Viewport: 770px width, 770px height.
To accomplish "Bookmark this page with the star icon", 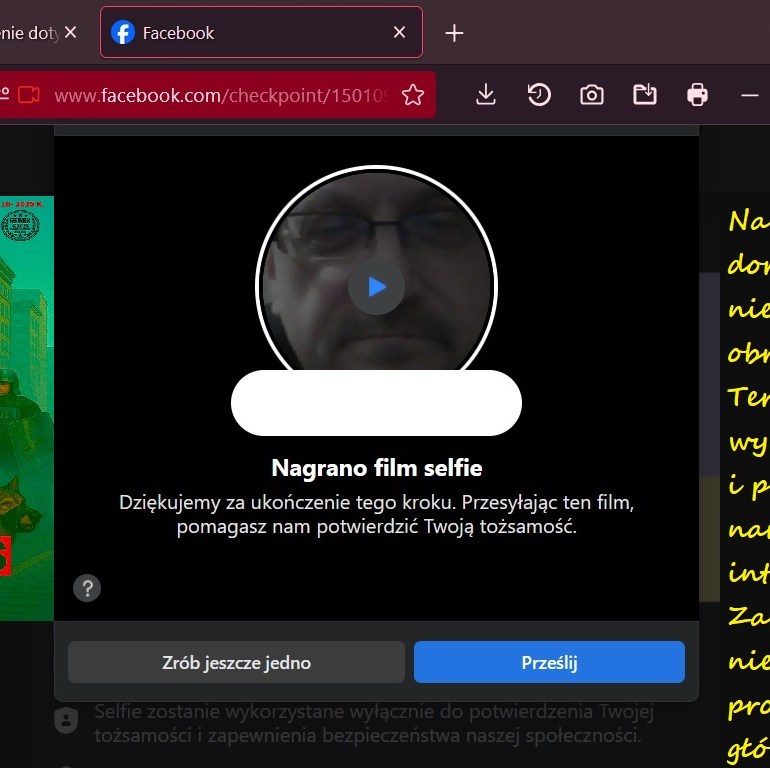I will click(412, 95).
